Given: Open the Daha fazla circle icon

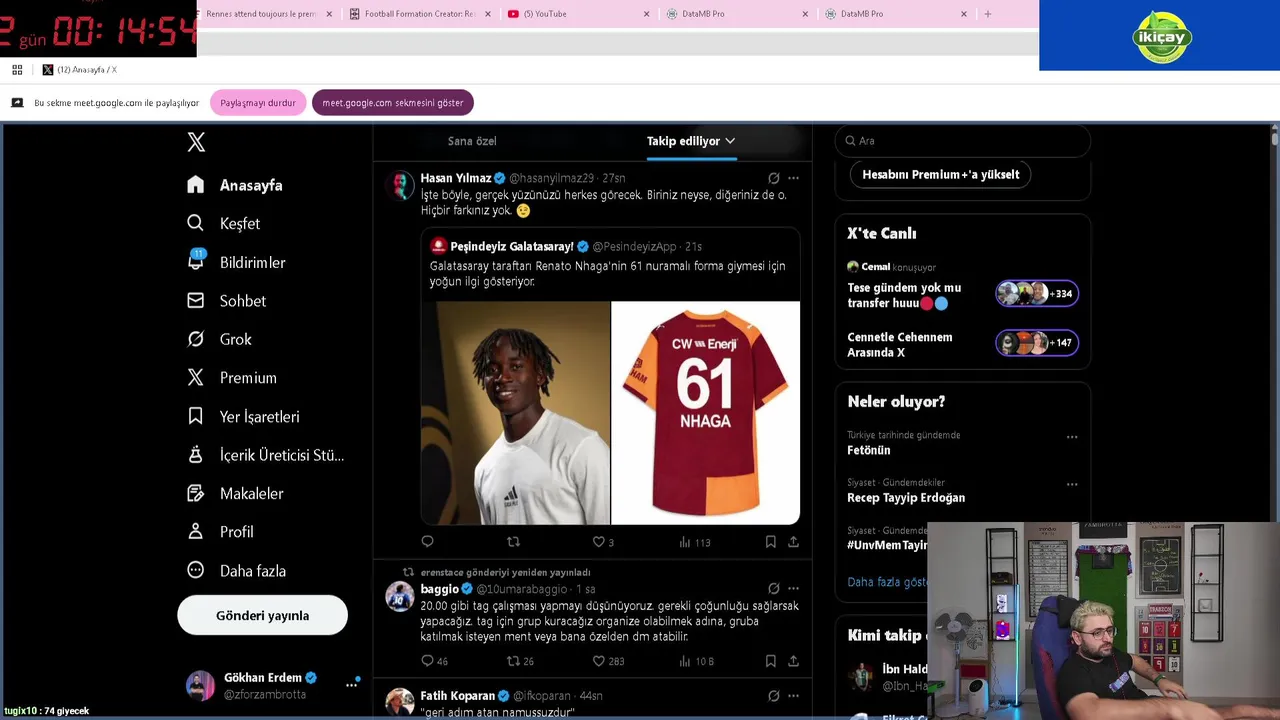Looking at the screenshot, I should pos(196,570).
